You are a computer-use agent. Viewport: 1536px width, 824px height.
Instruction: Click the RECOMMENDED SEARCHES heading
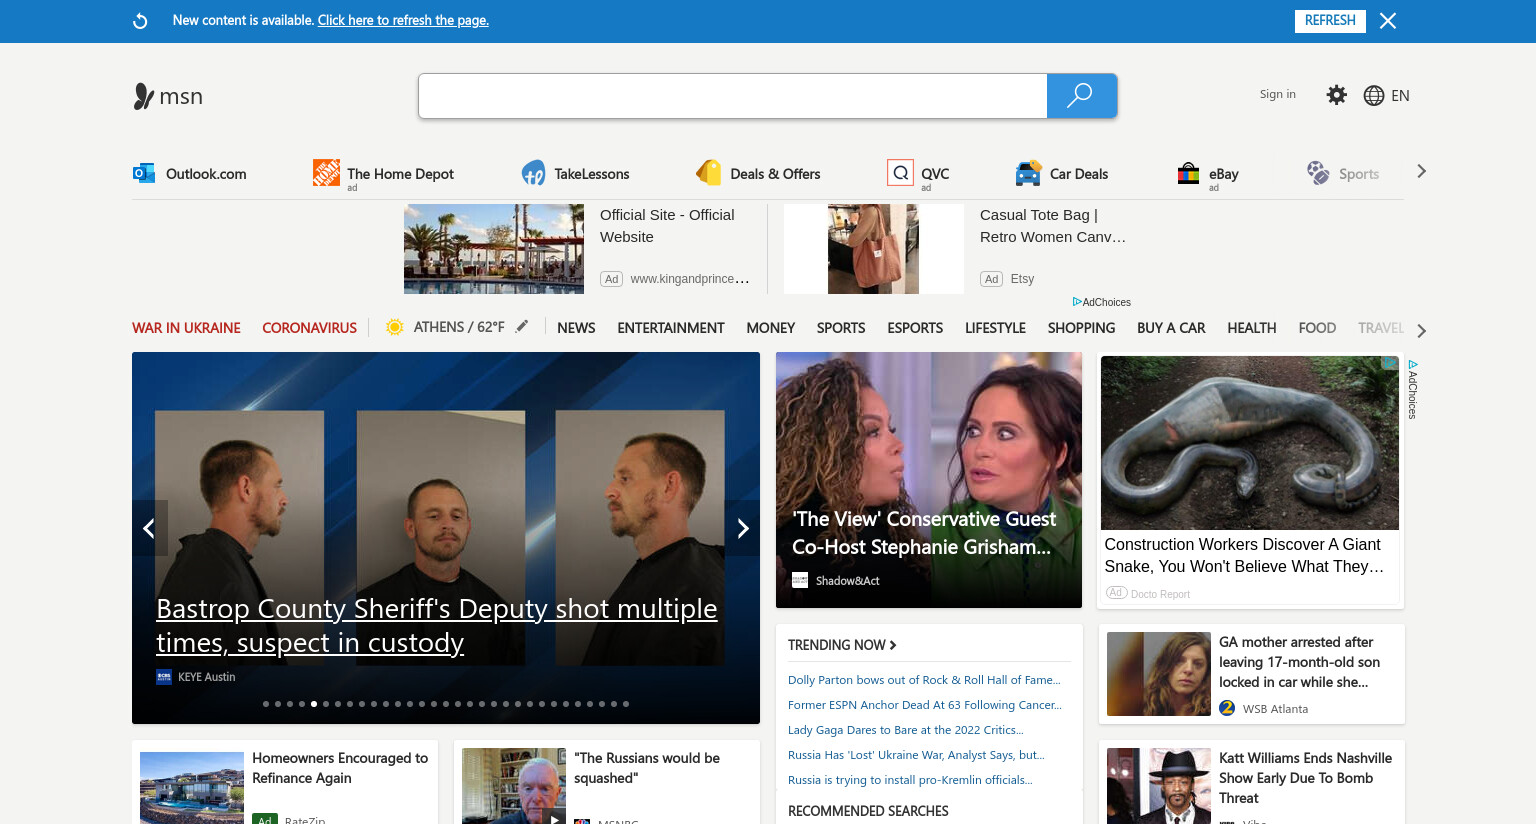point(868,811)
